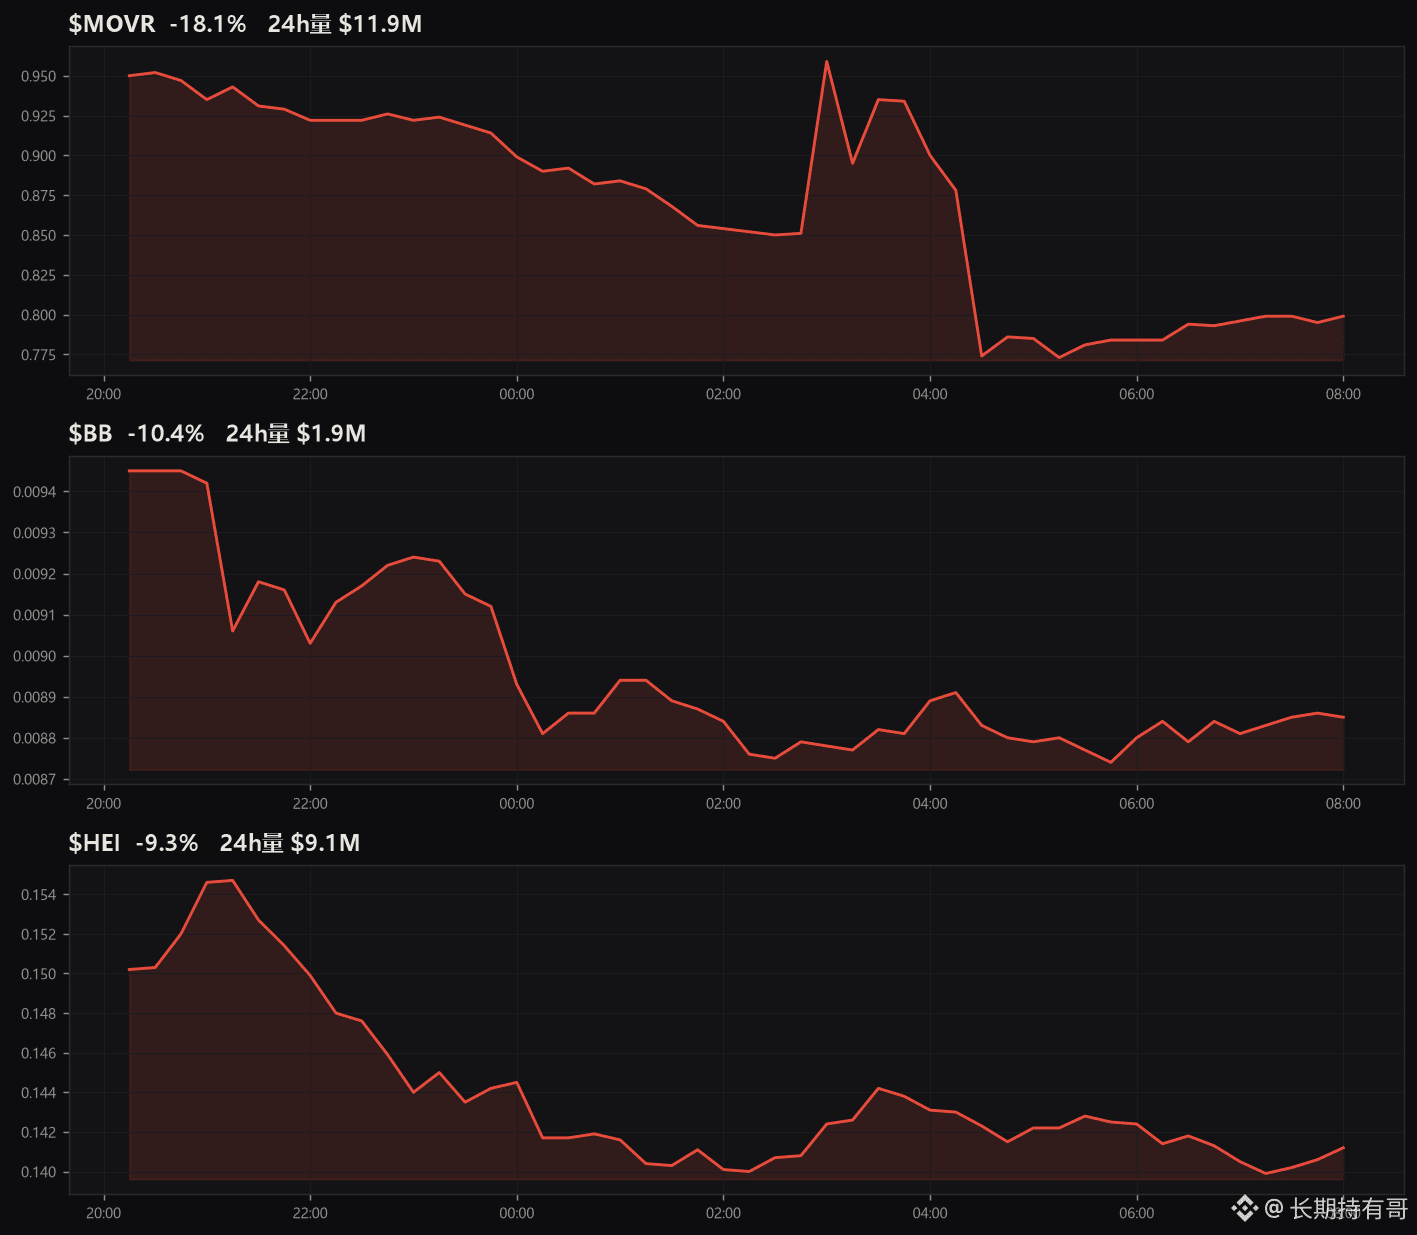Select the 04:00 time label under BB chart
The height and width of the screenshot is (1235, 1417).
(x=930, y=804)
